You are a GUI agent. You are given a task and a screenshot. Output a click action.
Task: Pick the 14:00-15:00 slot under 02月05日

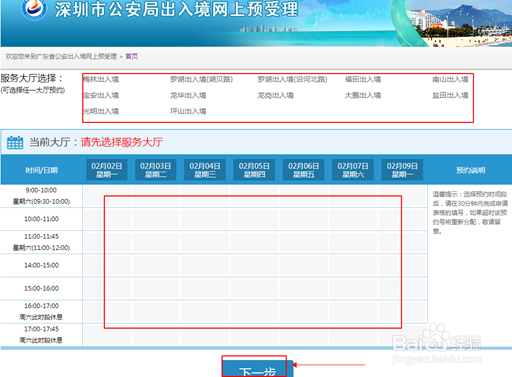[x=254, y=265]
